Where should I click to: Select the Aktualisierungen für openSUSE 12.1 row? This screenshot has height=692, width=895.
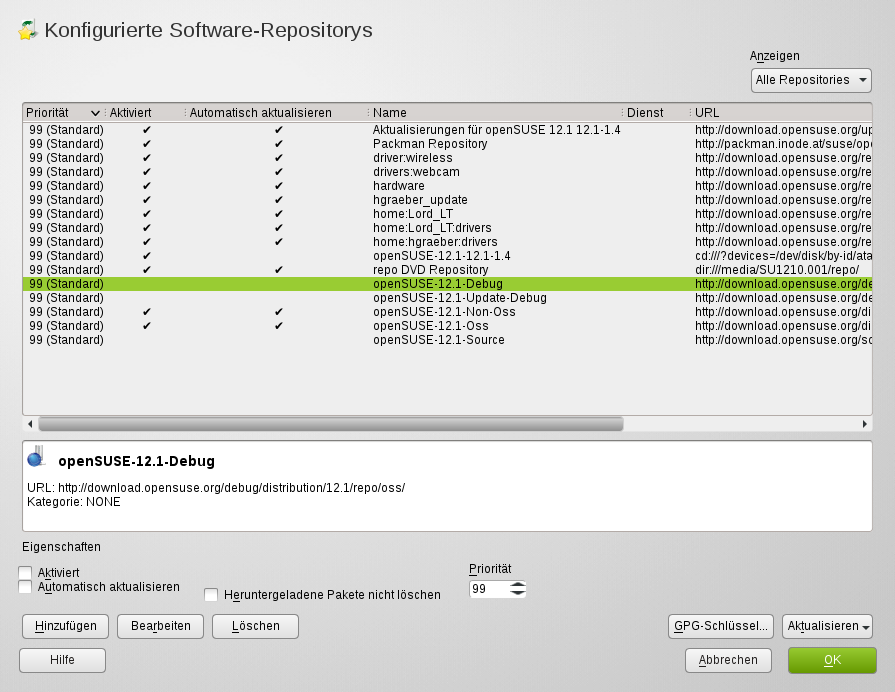point(448,130)
